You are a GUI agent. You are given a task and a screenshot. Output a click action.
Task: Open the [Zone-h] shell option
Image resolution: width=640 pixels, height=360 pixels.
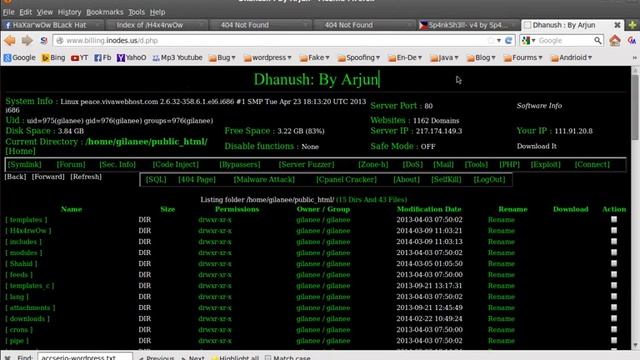point(373,164)
